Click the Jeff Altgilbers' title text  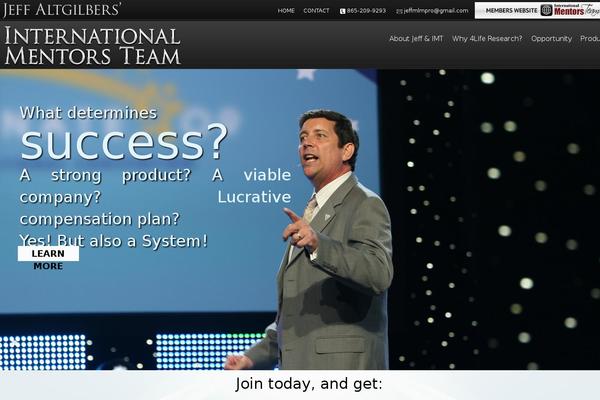point(62,10)
